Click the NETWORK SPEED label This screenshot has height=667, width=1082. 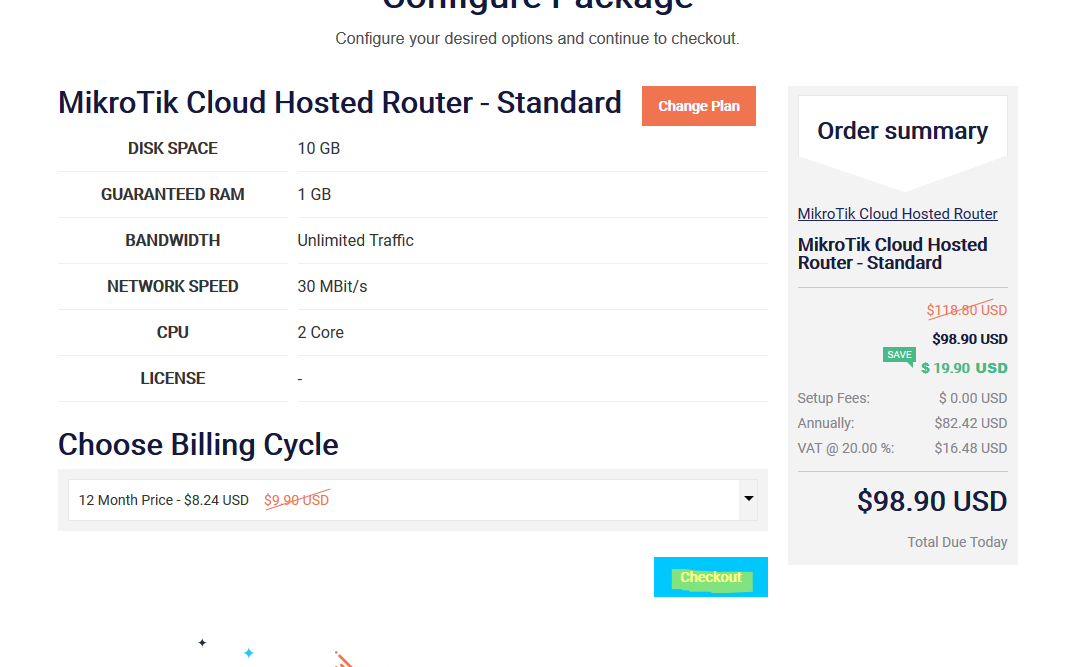(x=173, y=286)
